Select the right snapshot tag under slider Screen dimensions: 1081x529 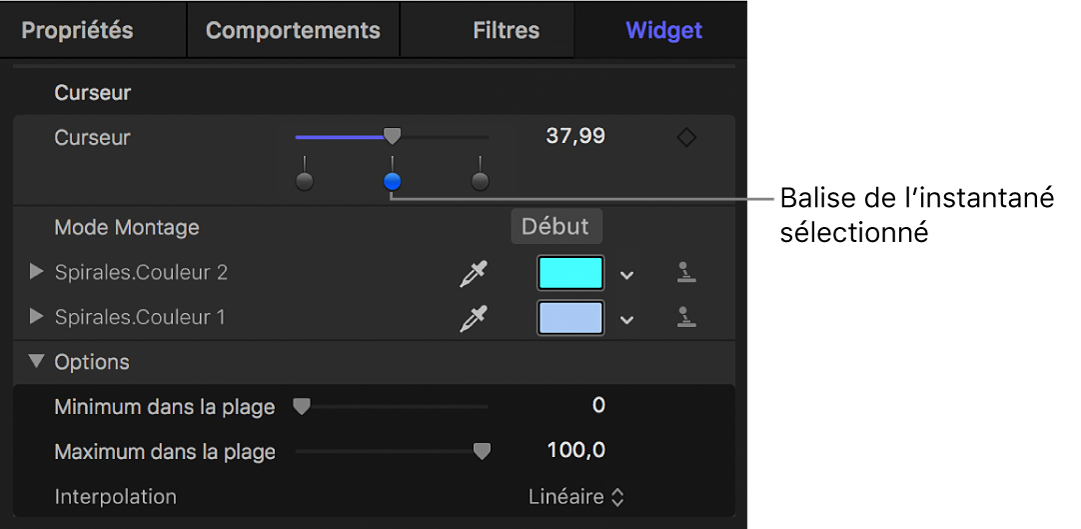(x=480, y=181)
